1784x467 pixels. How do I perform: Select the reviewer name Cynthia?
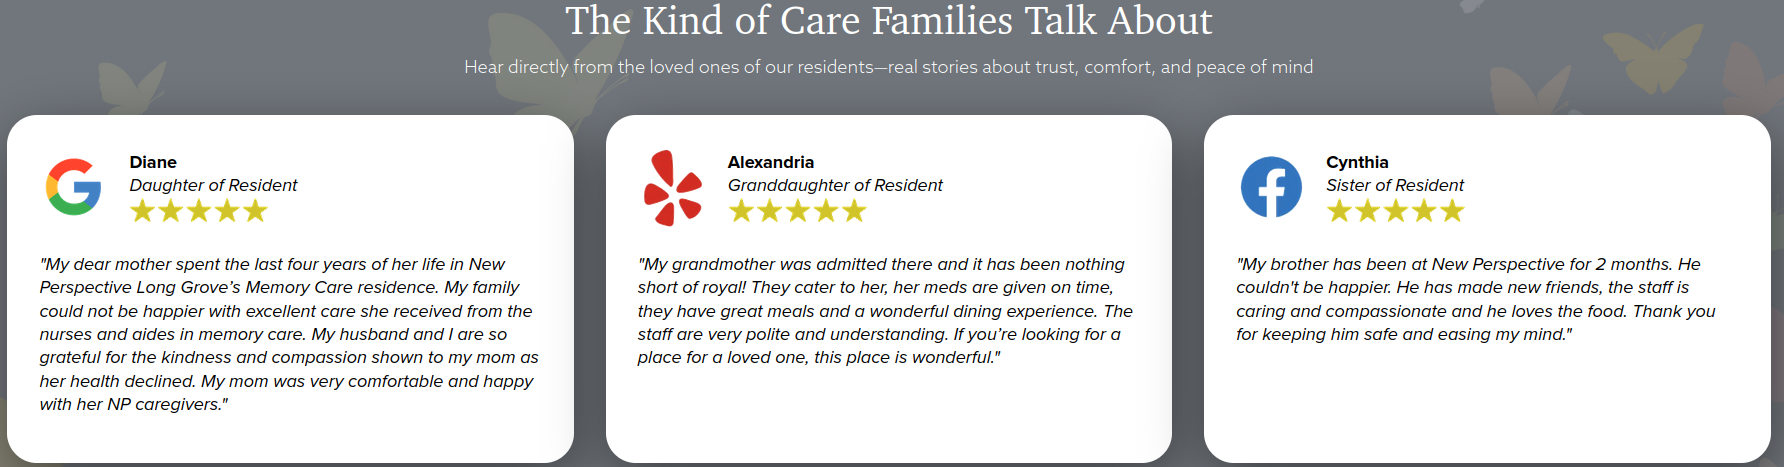(1357, 162)
